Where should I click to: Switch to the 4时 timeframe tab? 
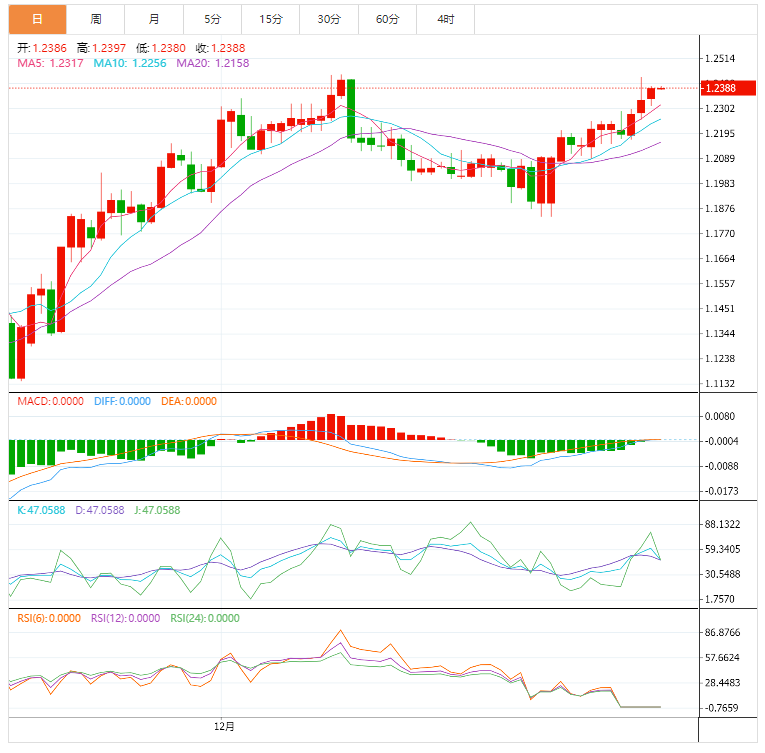(x=446, y=19)
